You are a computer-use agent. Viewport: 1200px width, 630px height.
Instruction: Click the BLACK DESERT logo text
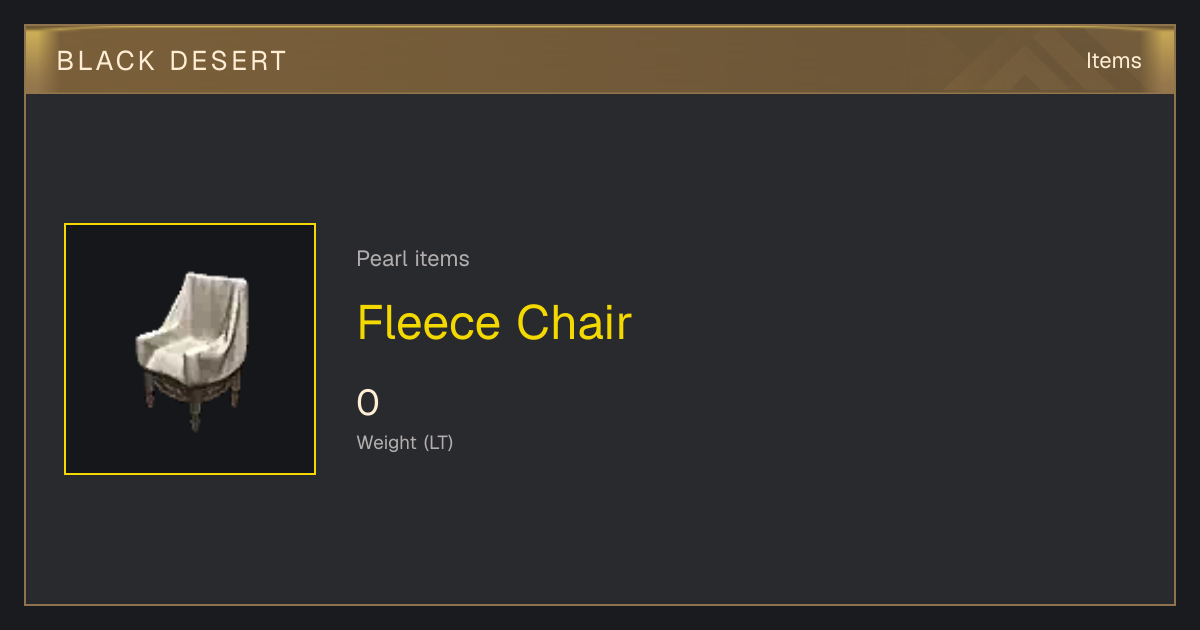(x=172, y=61)
